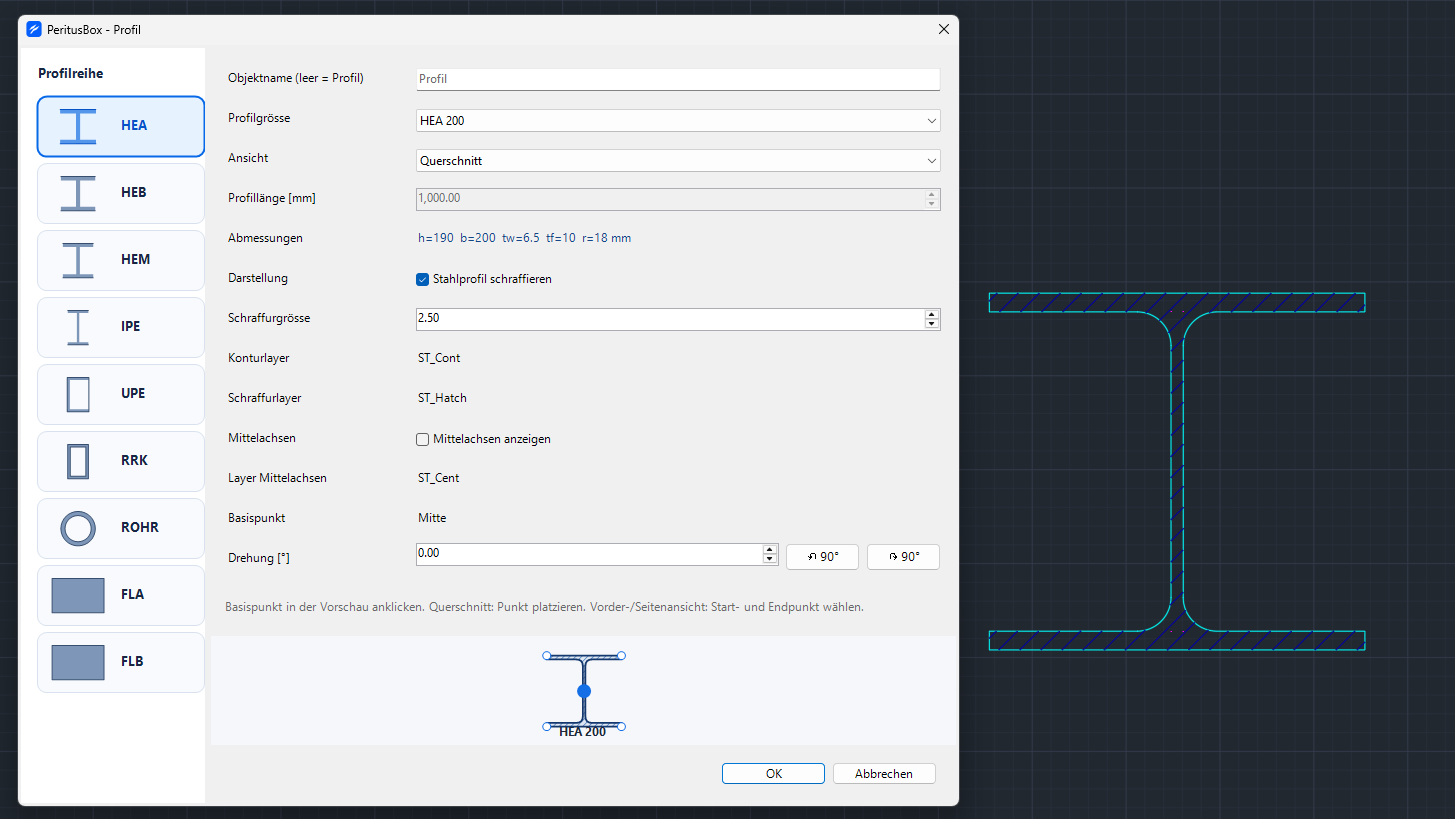Increase Drehung angle with up arrow
1455x819 pixels.
point(769,549)
